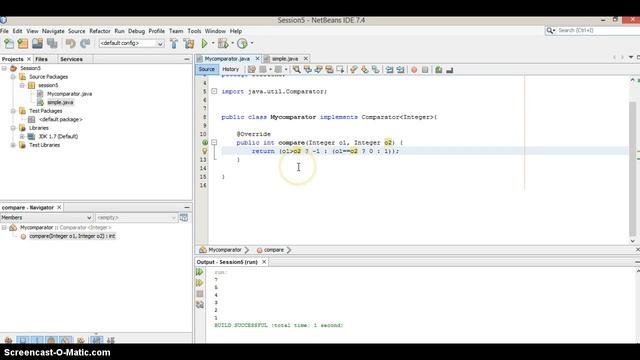
Task: Click the Debug Project toolbar icon
Action: pyautogui.click(x=223, y=43)
